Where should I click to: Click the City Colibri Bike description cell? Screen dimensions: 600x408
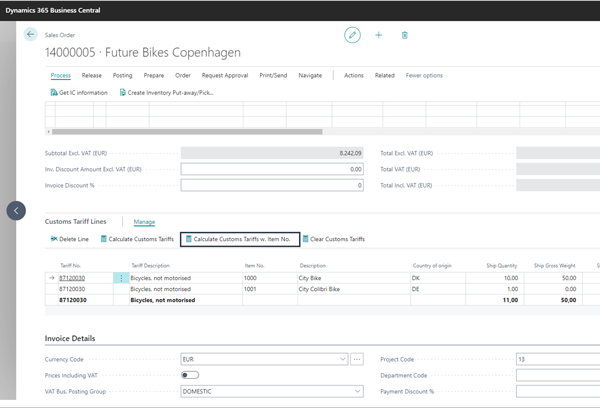(354, 289)
